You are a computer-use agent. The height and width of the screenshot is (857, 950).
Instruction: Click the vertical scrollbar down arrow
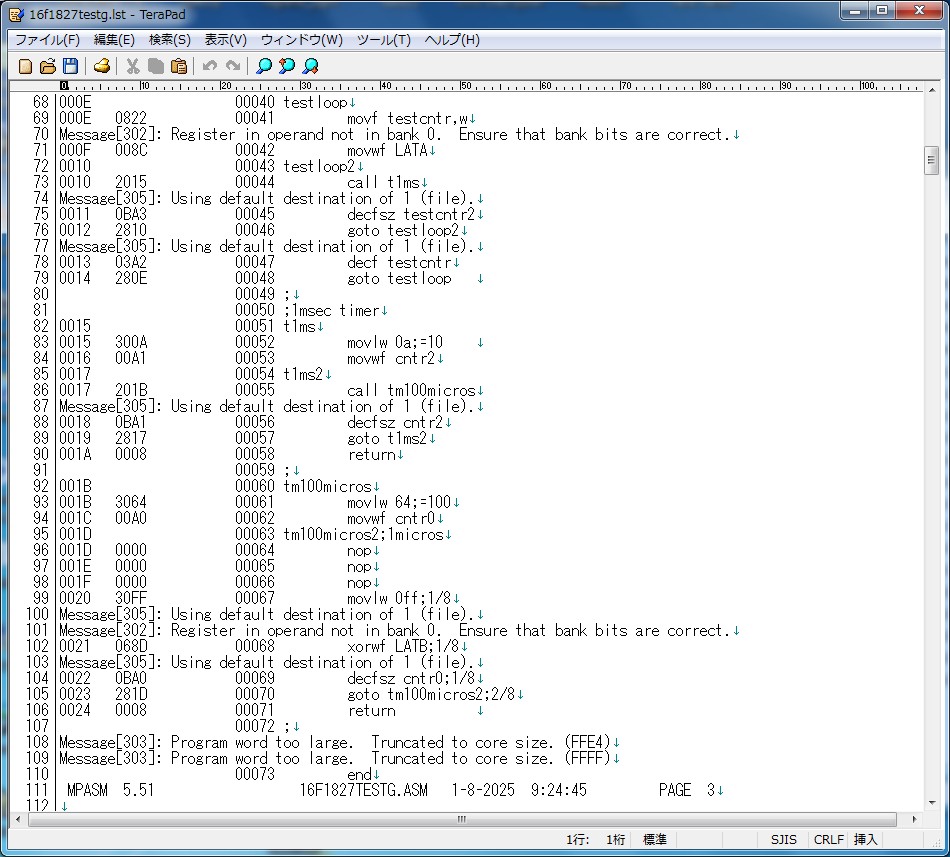[931, 803]
